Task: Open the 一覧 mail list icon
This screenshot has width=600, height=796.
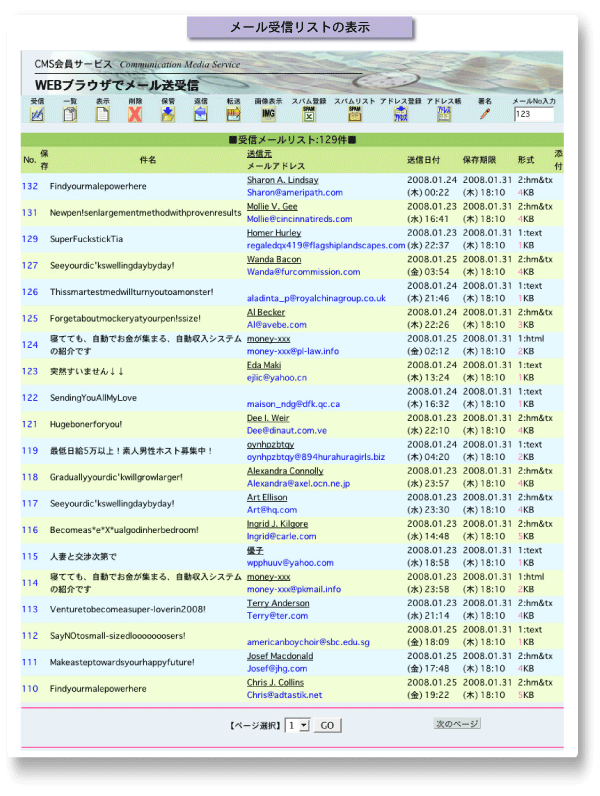Action: (x=70, y=114)
